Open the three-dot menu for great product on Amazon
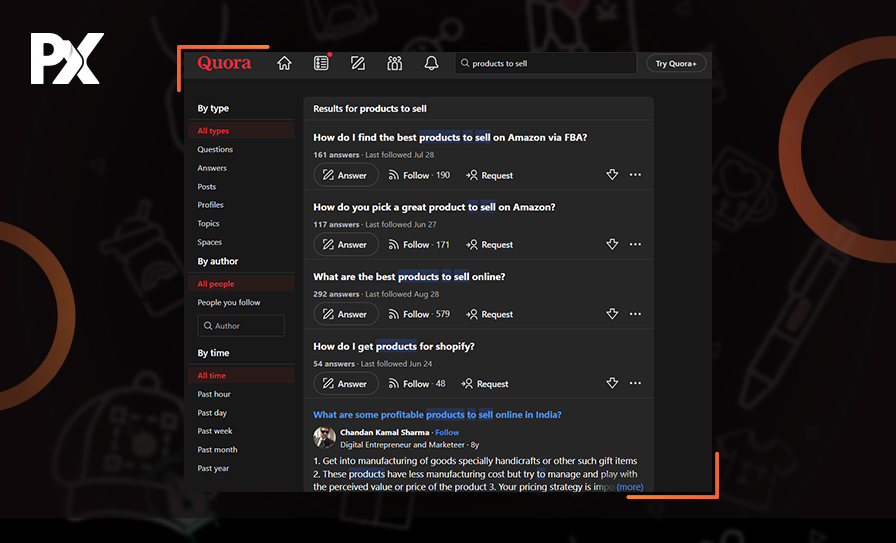The width and height of the screenshot is (896, 543). pyautogui.click(x=635, y=244)
